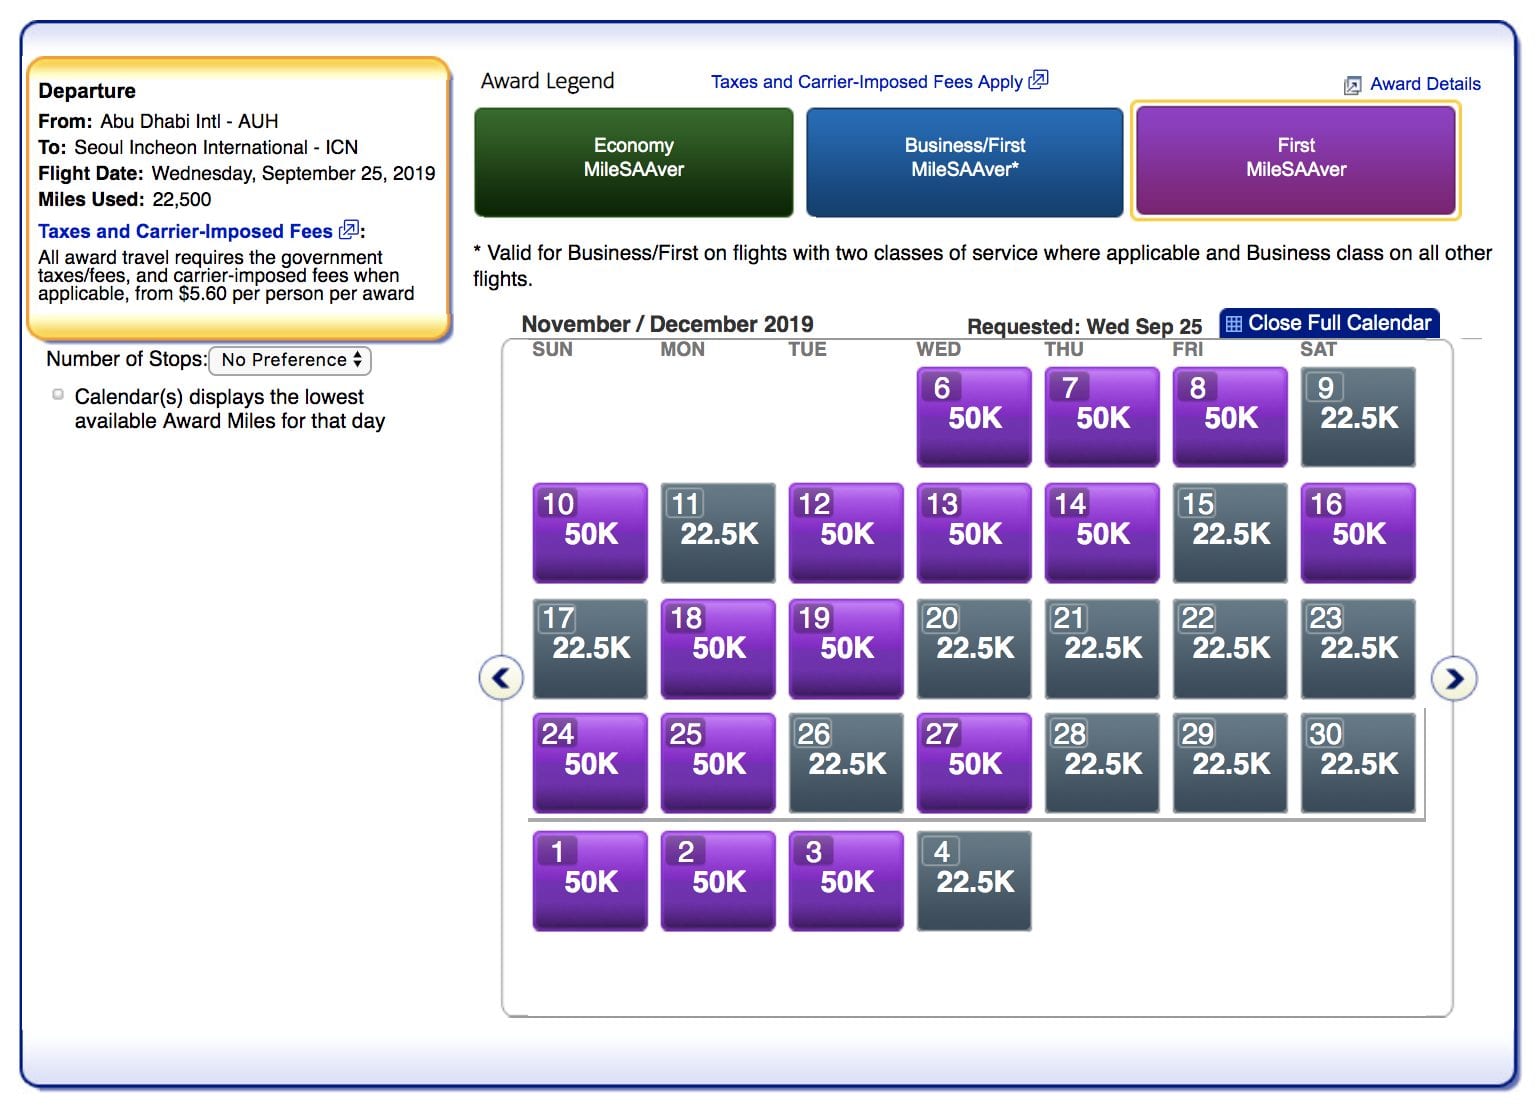The height and width of the screenshot is (1106, 1540).
Task: Choose December 4 at 22.5K miles
Action: click(x=973, y=880)
